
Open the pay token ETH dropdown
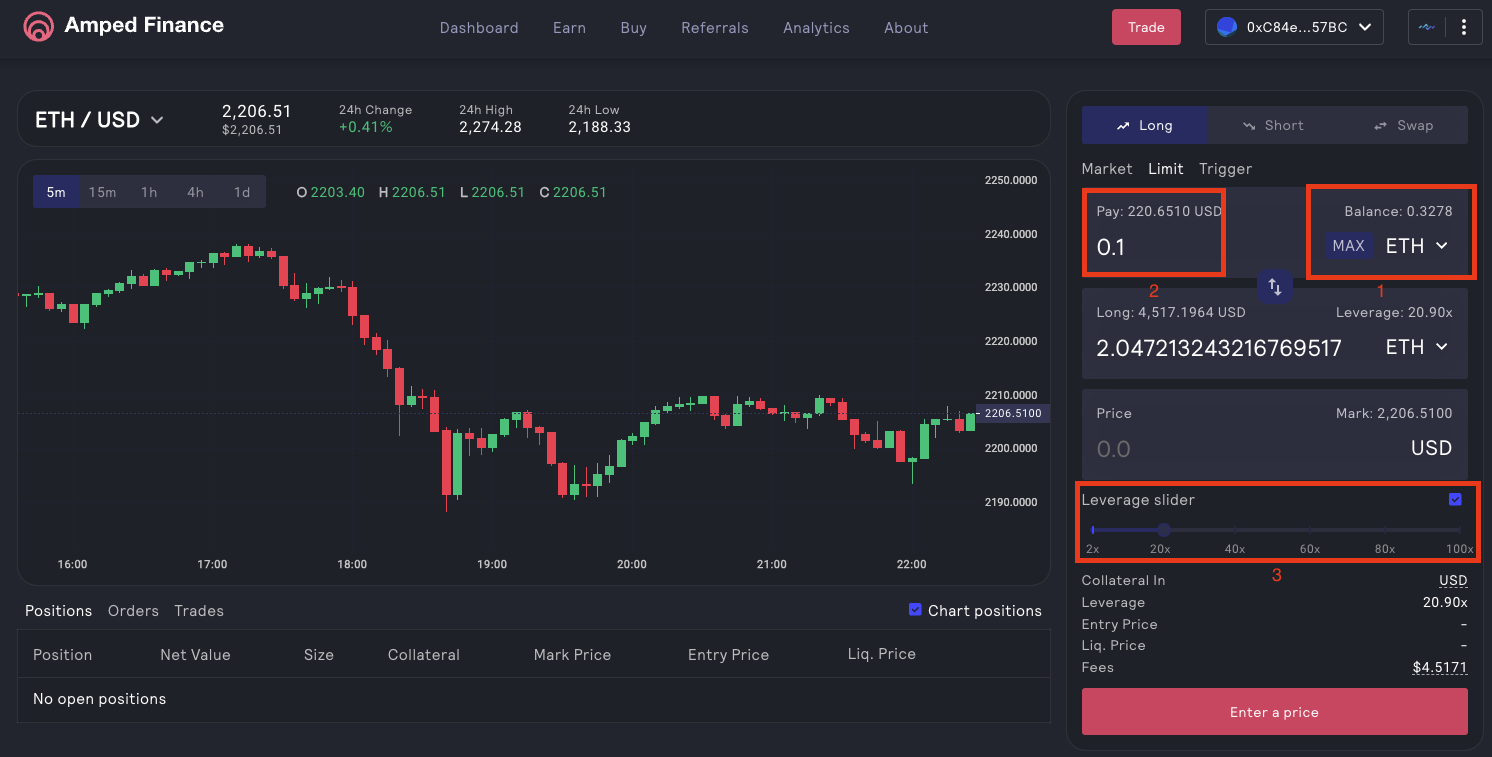(1417, 246)
